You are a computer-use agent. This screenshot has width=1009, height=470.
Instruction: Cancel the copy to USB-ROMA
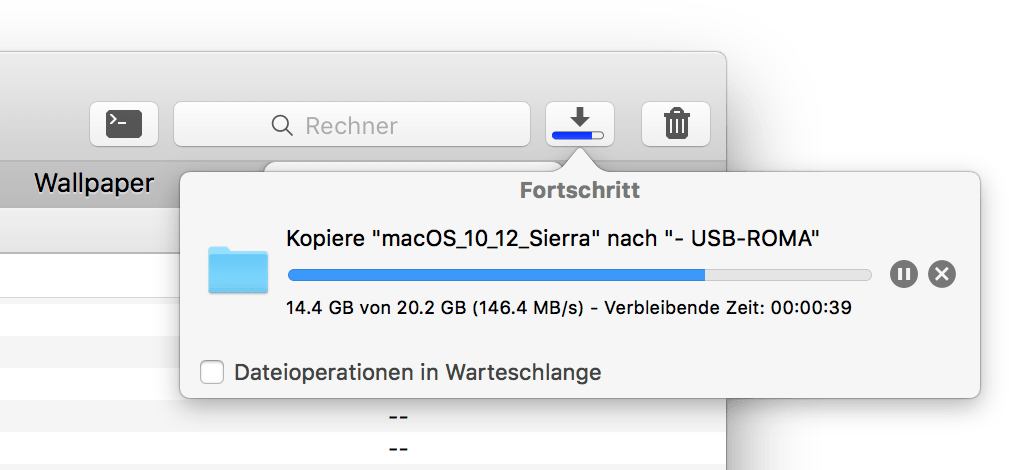[x=941, y=275]
